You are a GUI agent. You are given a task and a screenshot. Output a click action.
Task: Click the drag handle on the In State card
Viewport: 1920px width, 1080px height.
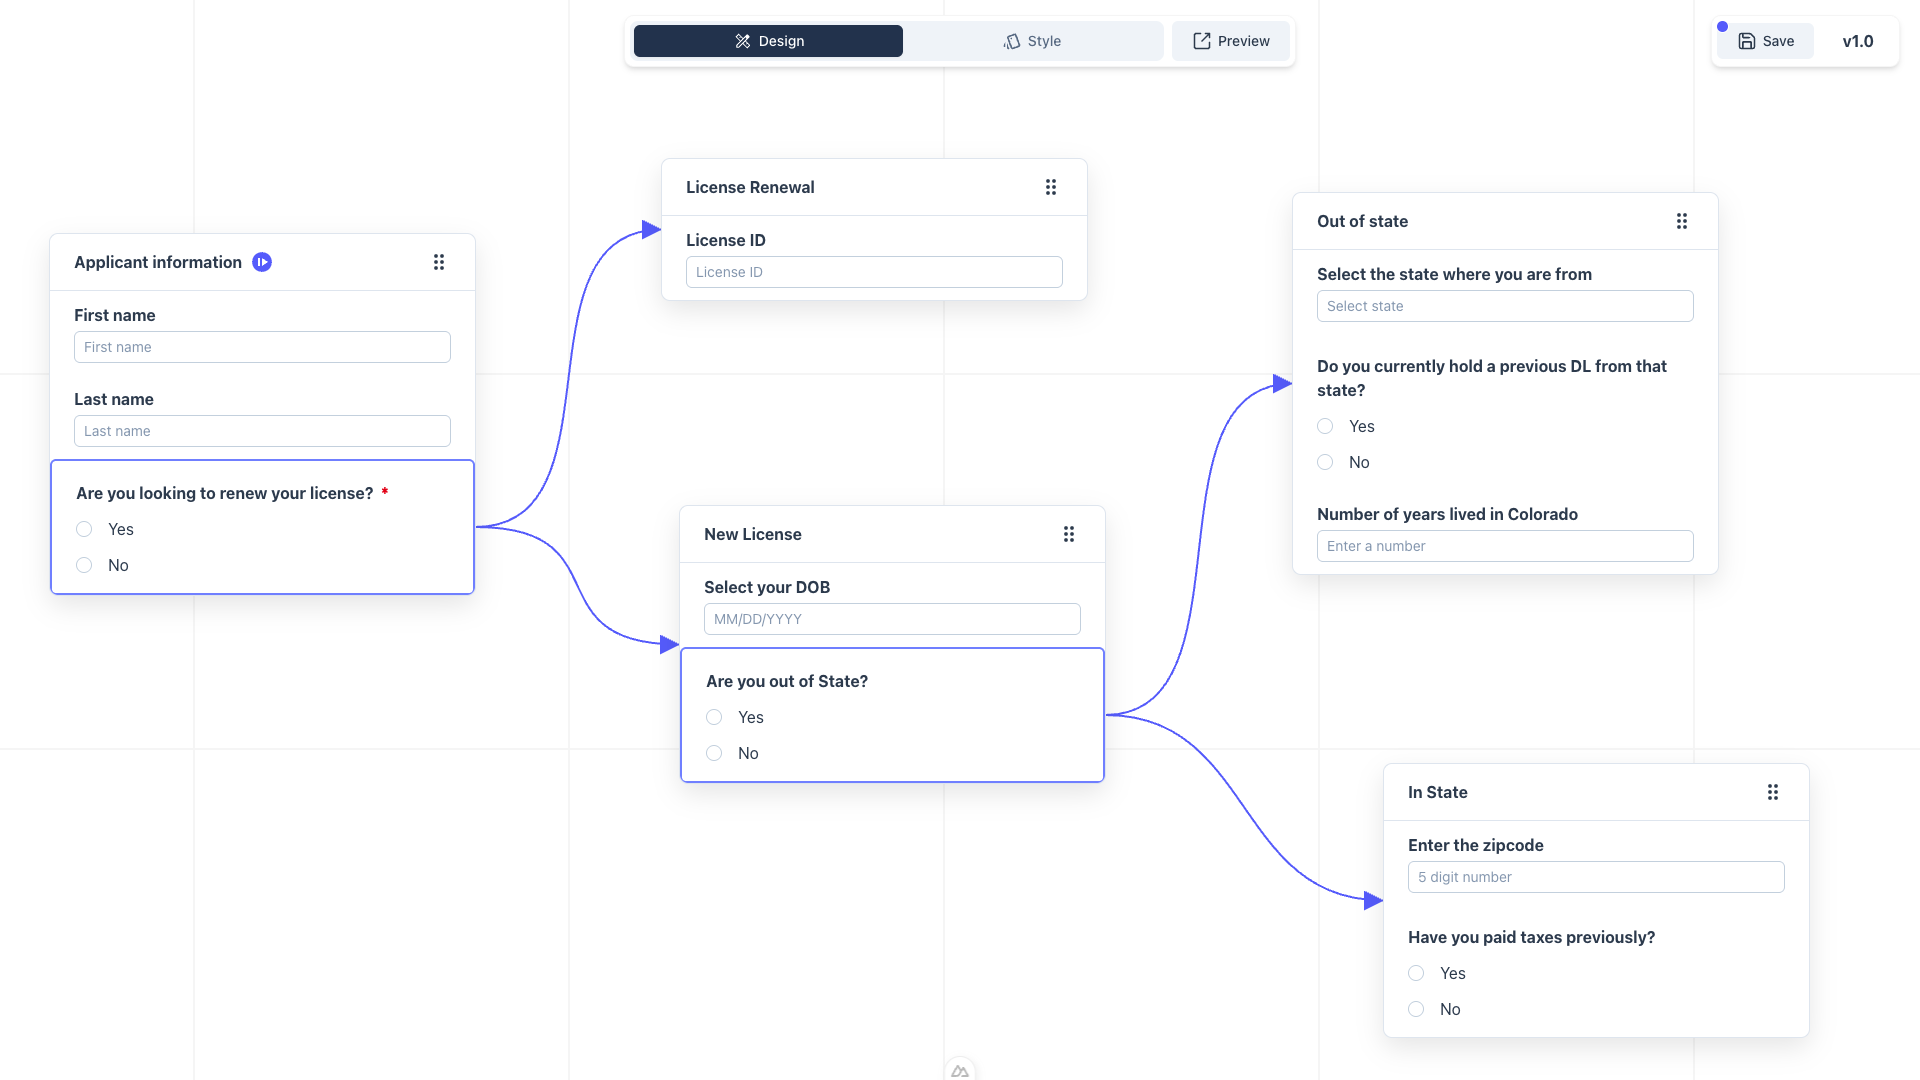pyautogui.click(x=1773, y=792)
